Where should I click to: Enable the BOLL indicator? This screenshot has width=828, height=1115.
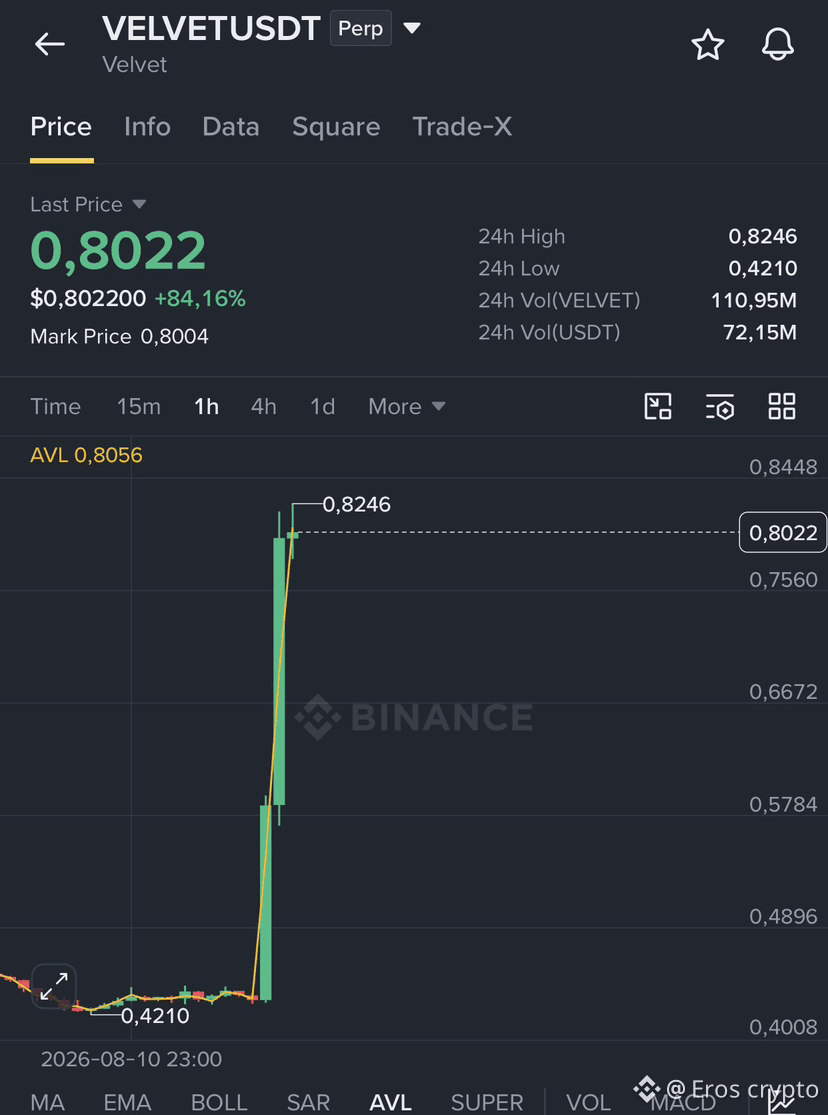tap(219, 1102)
